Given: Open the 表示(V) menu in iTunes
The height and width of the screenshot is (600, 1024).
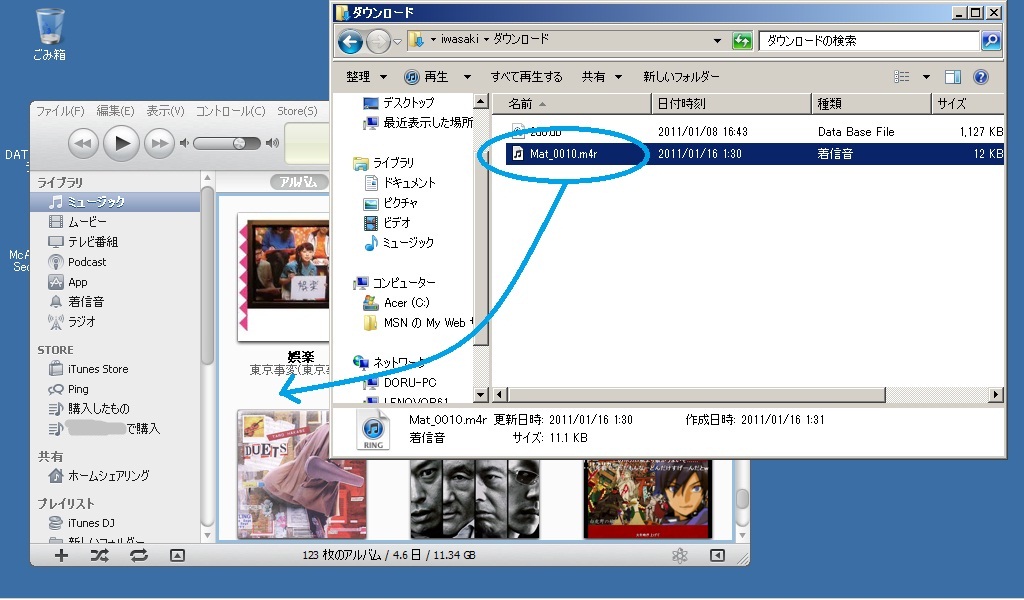Looking at the screenshot, I should click(x=165, y=111).
